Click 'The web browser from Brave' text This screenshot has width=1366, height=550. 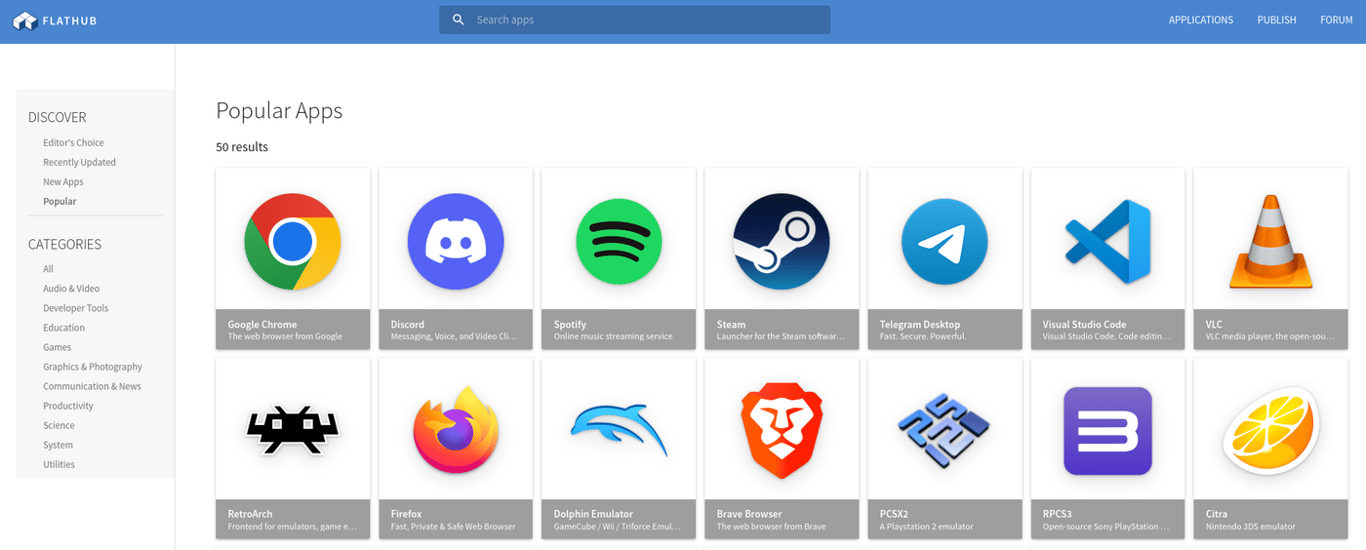coord(771,527)
